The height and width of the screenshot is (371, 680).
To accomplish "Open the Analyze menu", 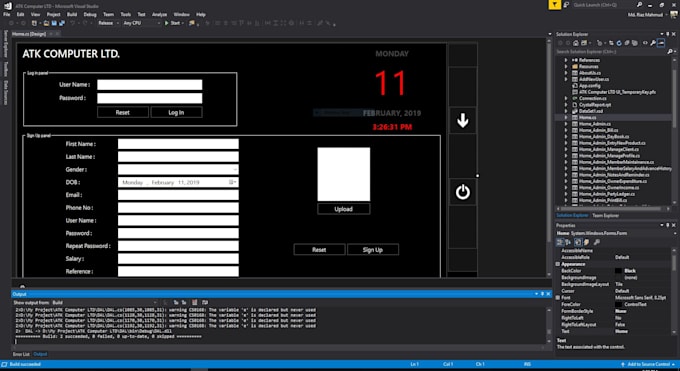I will pos(160,14).
